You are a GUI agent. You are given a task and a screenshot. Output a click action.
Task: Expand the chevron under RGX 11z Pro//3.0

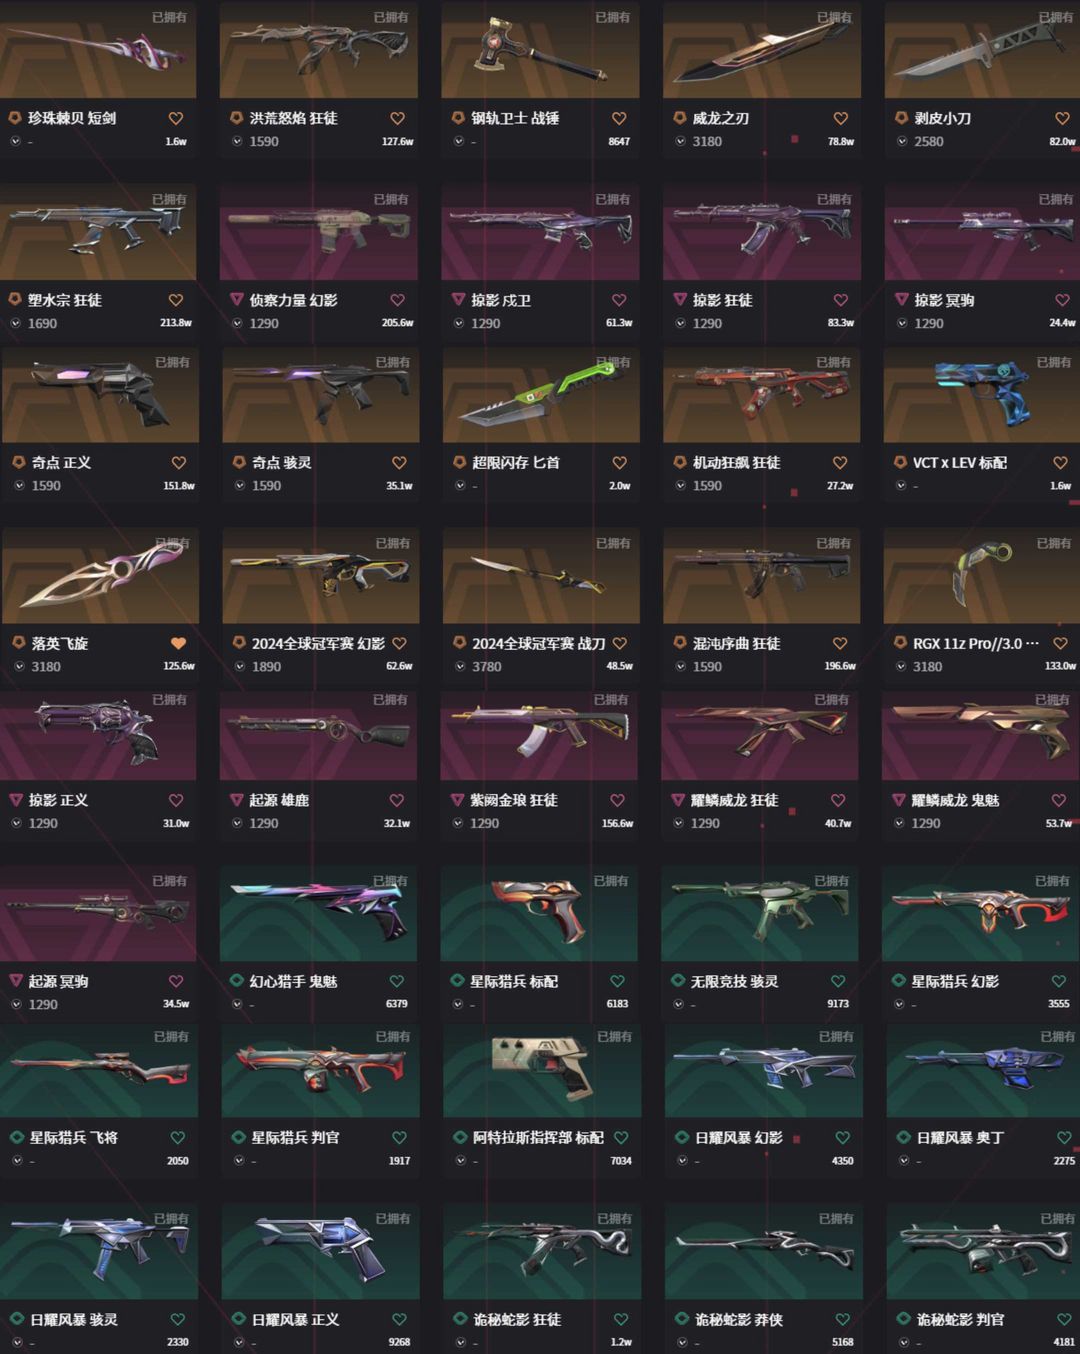click(900, 666)
